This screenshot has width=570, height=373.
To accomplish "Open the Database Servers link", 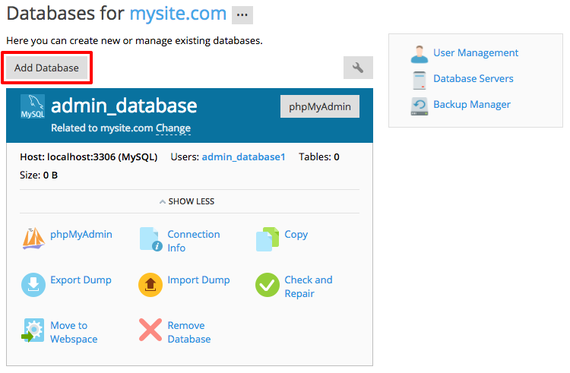I will pos(473,79).
